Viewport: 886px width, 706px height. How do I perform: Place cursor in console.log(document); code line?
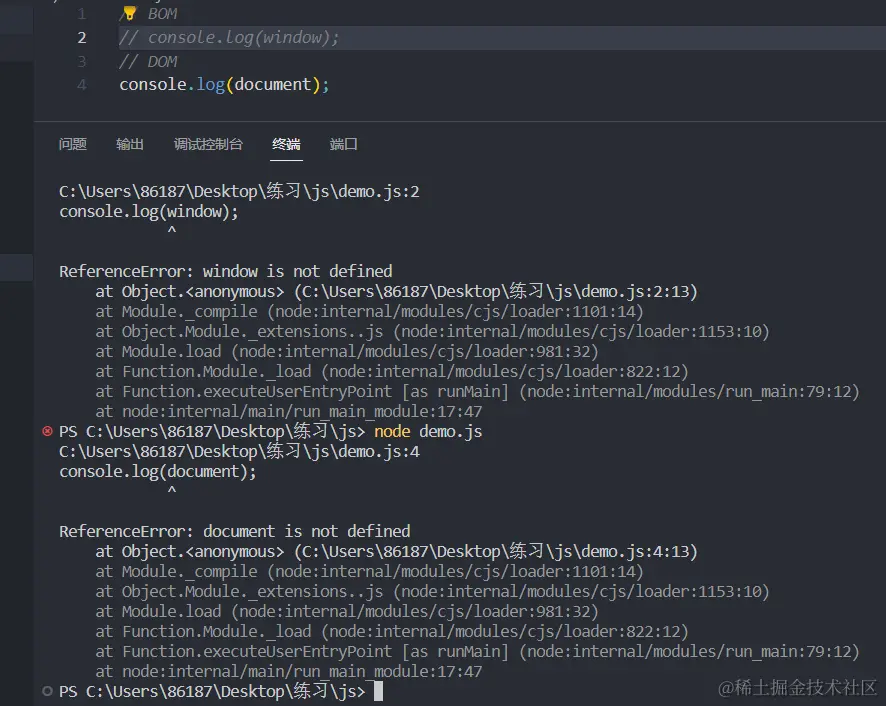pos(224,85)
